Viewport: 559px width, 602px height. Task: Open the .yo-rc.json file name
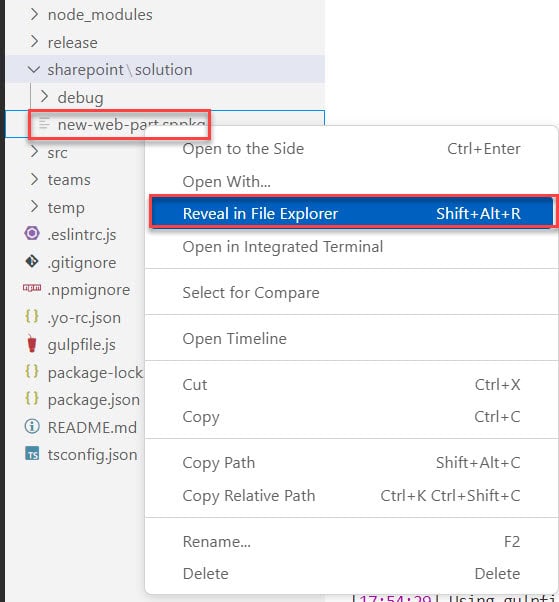pyautogui.click(x=84, y=318)
